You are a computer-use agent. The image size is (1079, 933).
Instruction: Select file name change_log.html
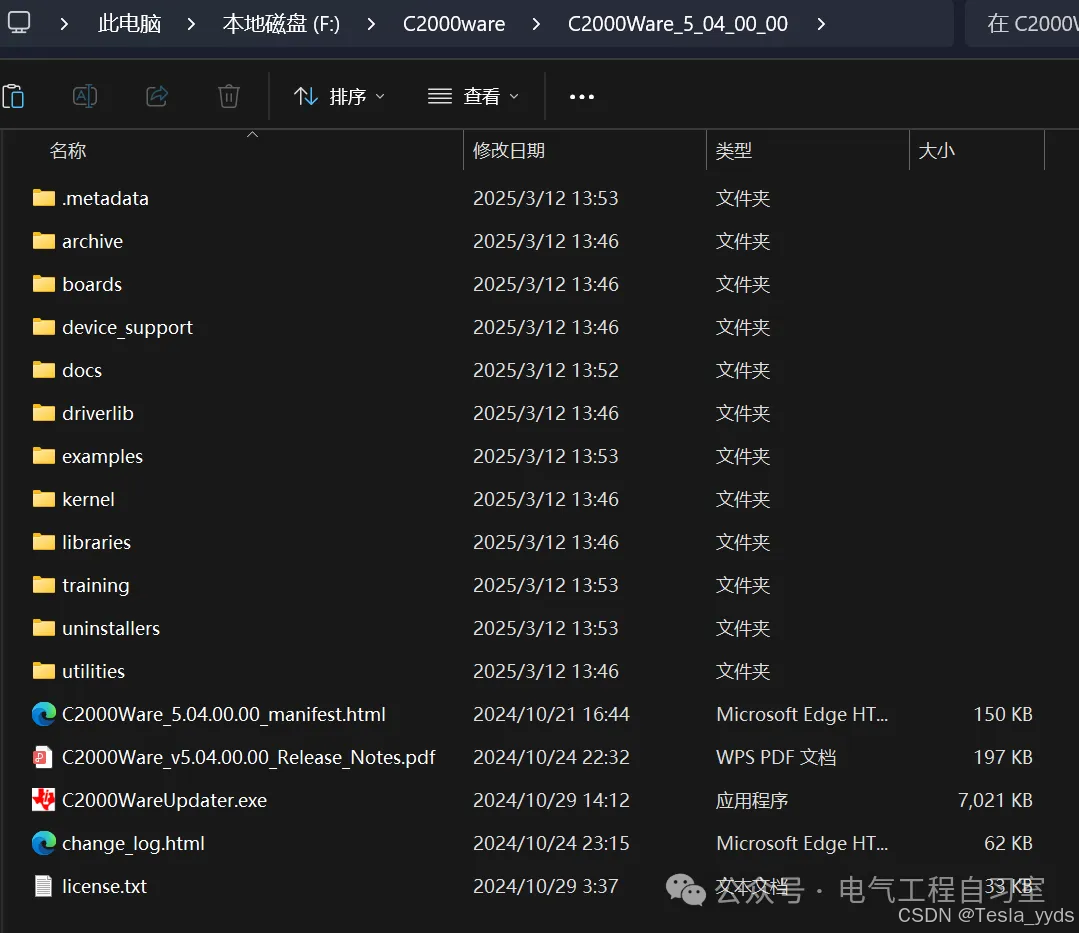tap(133, 844)
